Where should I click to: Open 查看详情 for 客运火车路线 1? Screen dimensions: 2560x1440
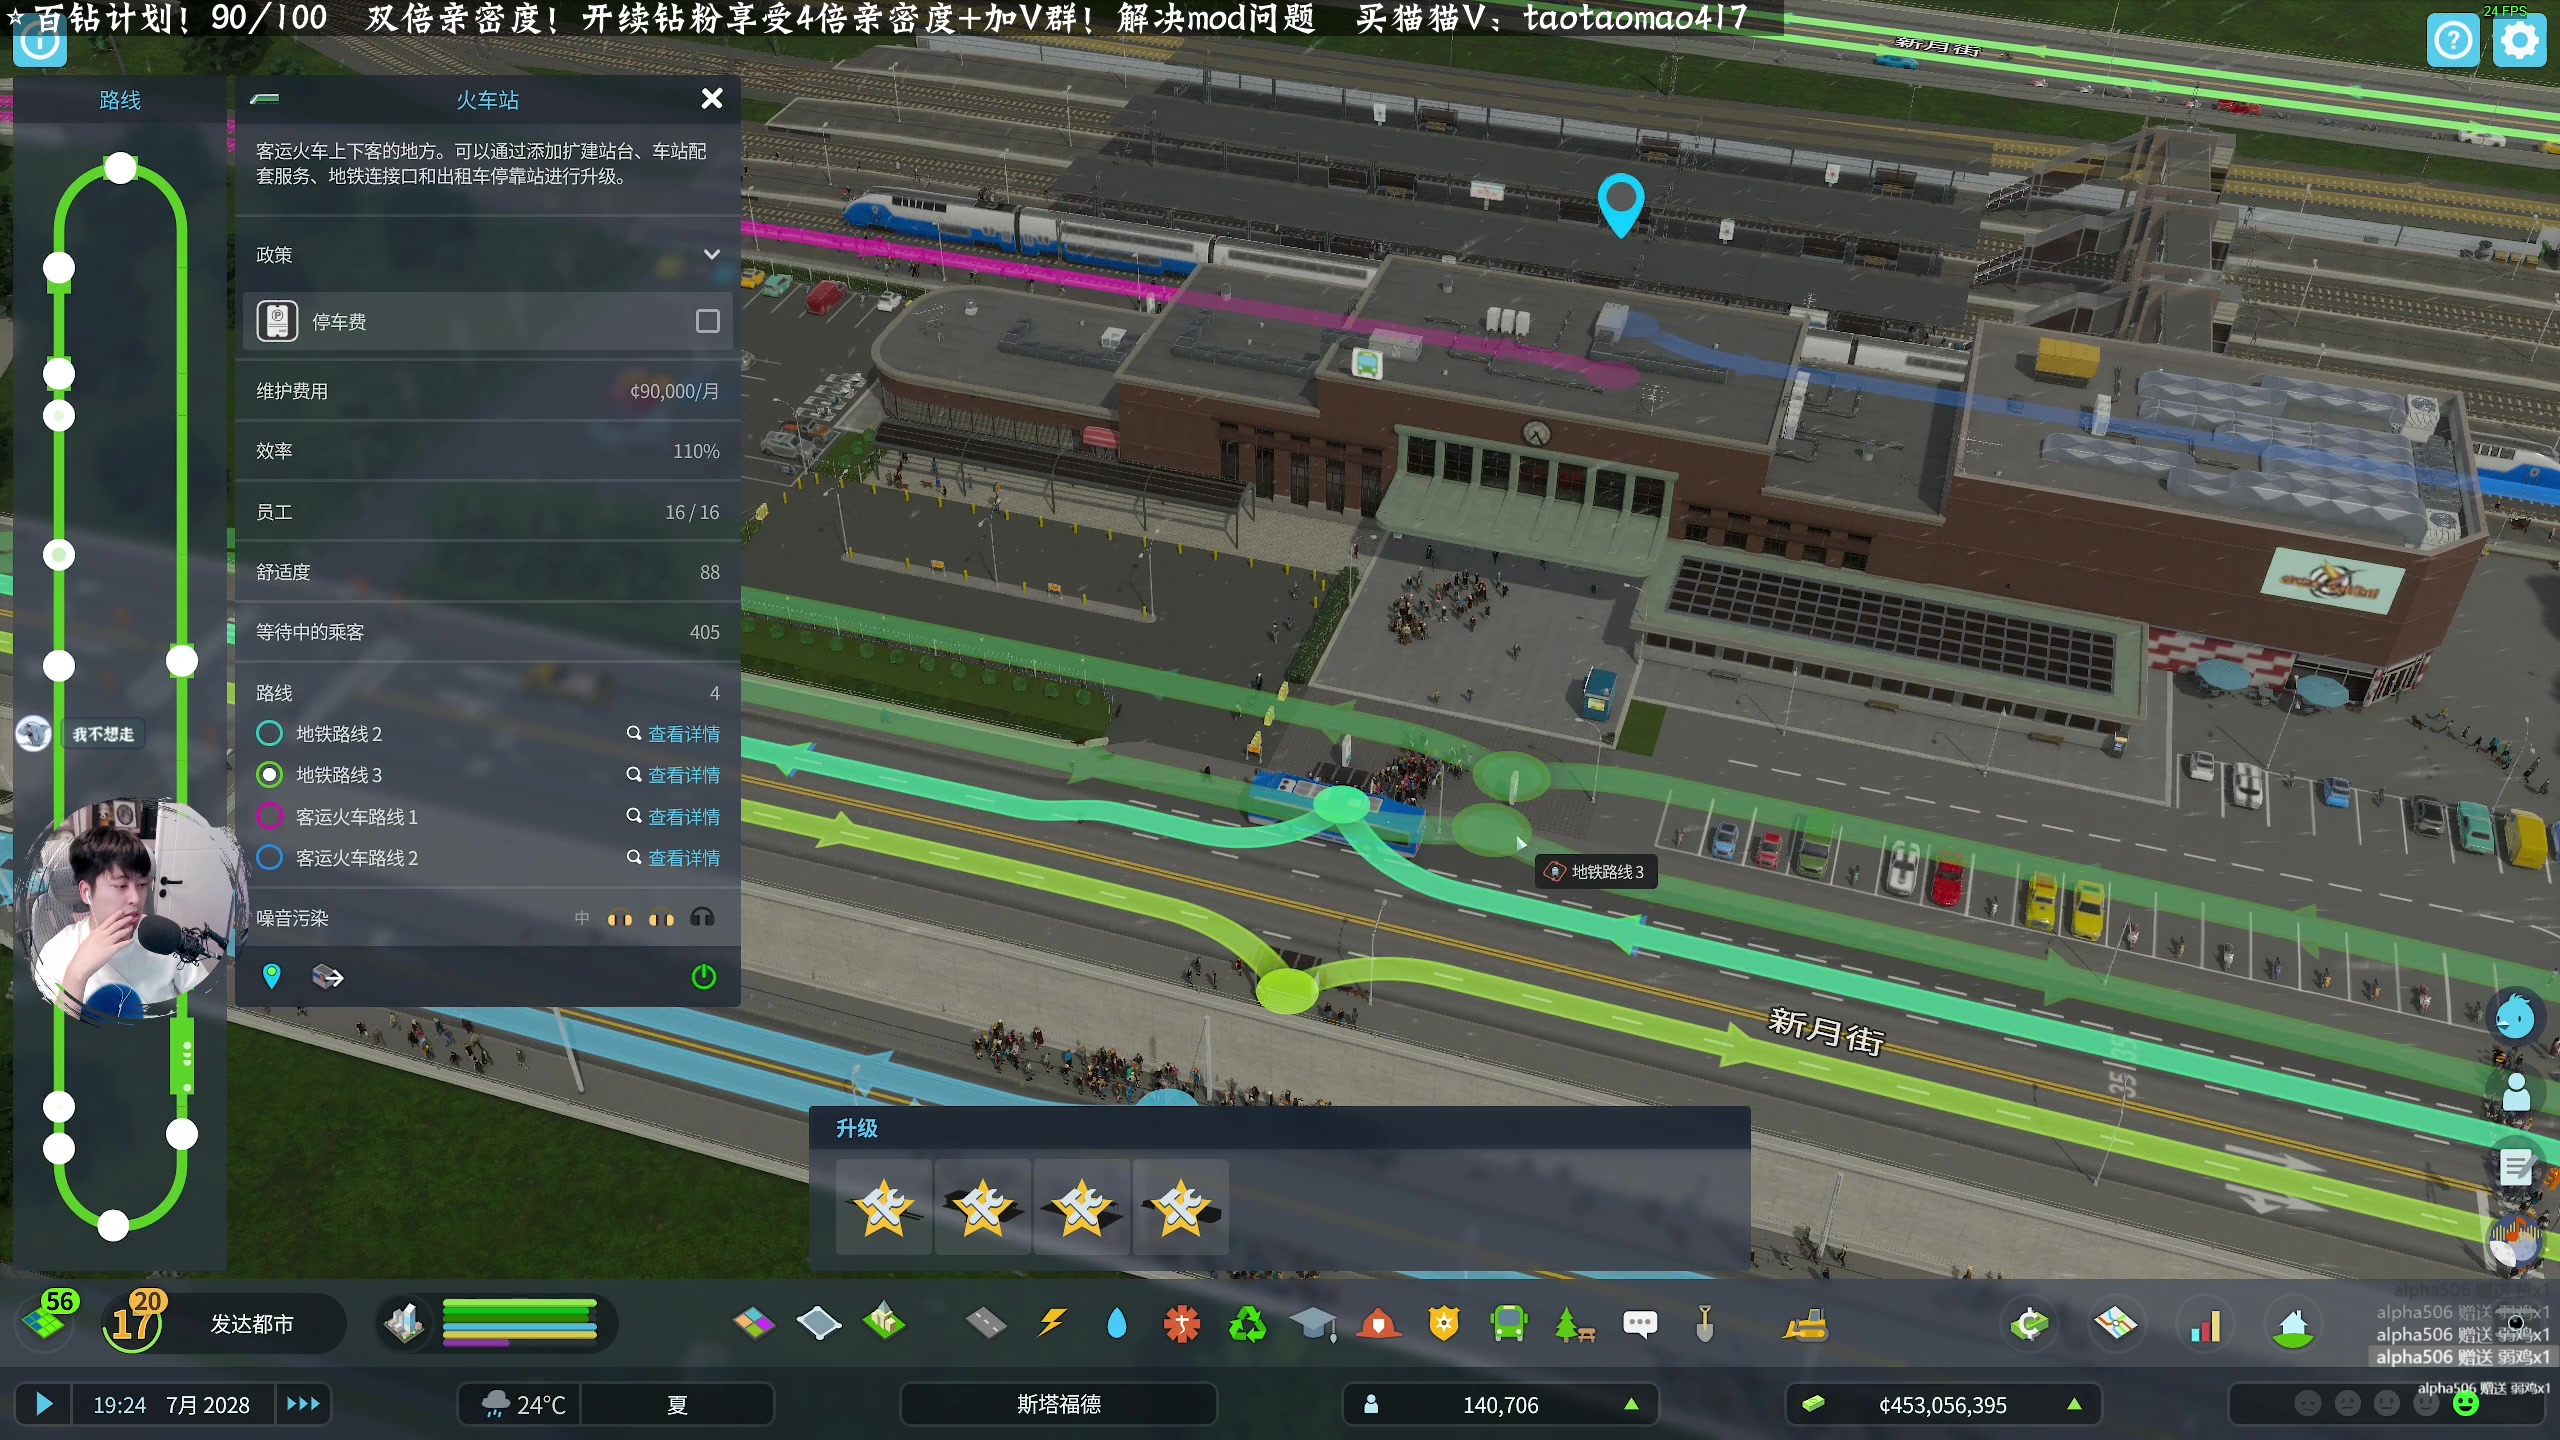pyautogui.click(x=673, y=817)
